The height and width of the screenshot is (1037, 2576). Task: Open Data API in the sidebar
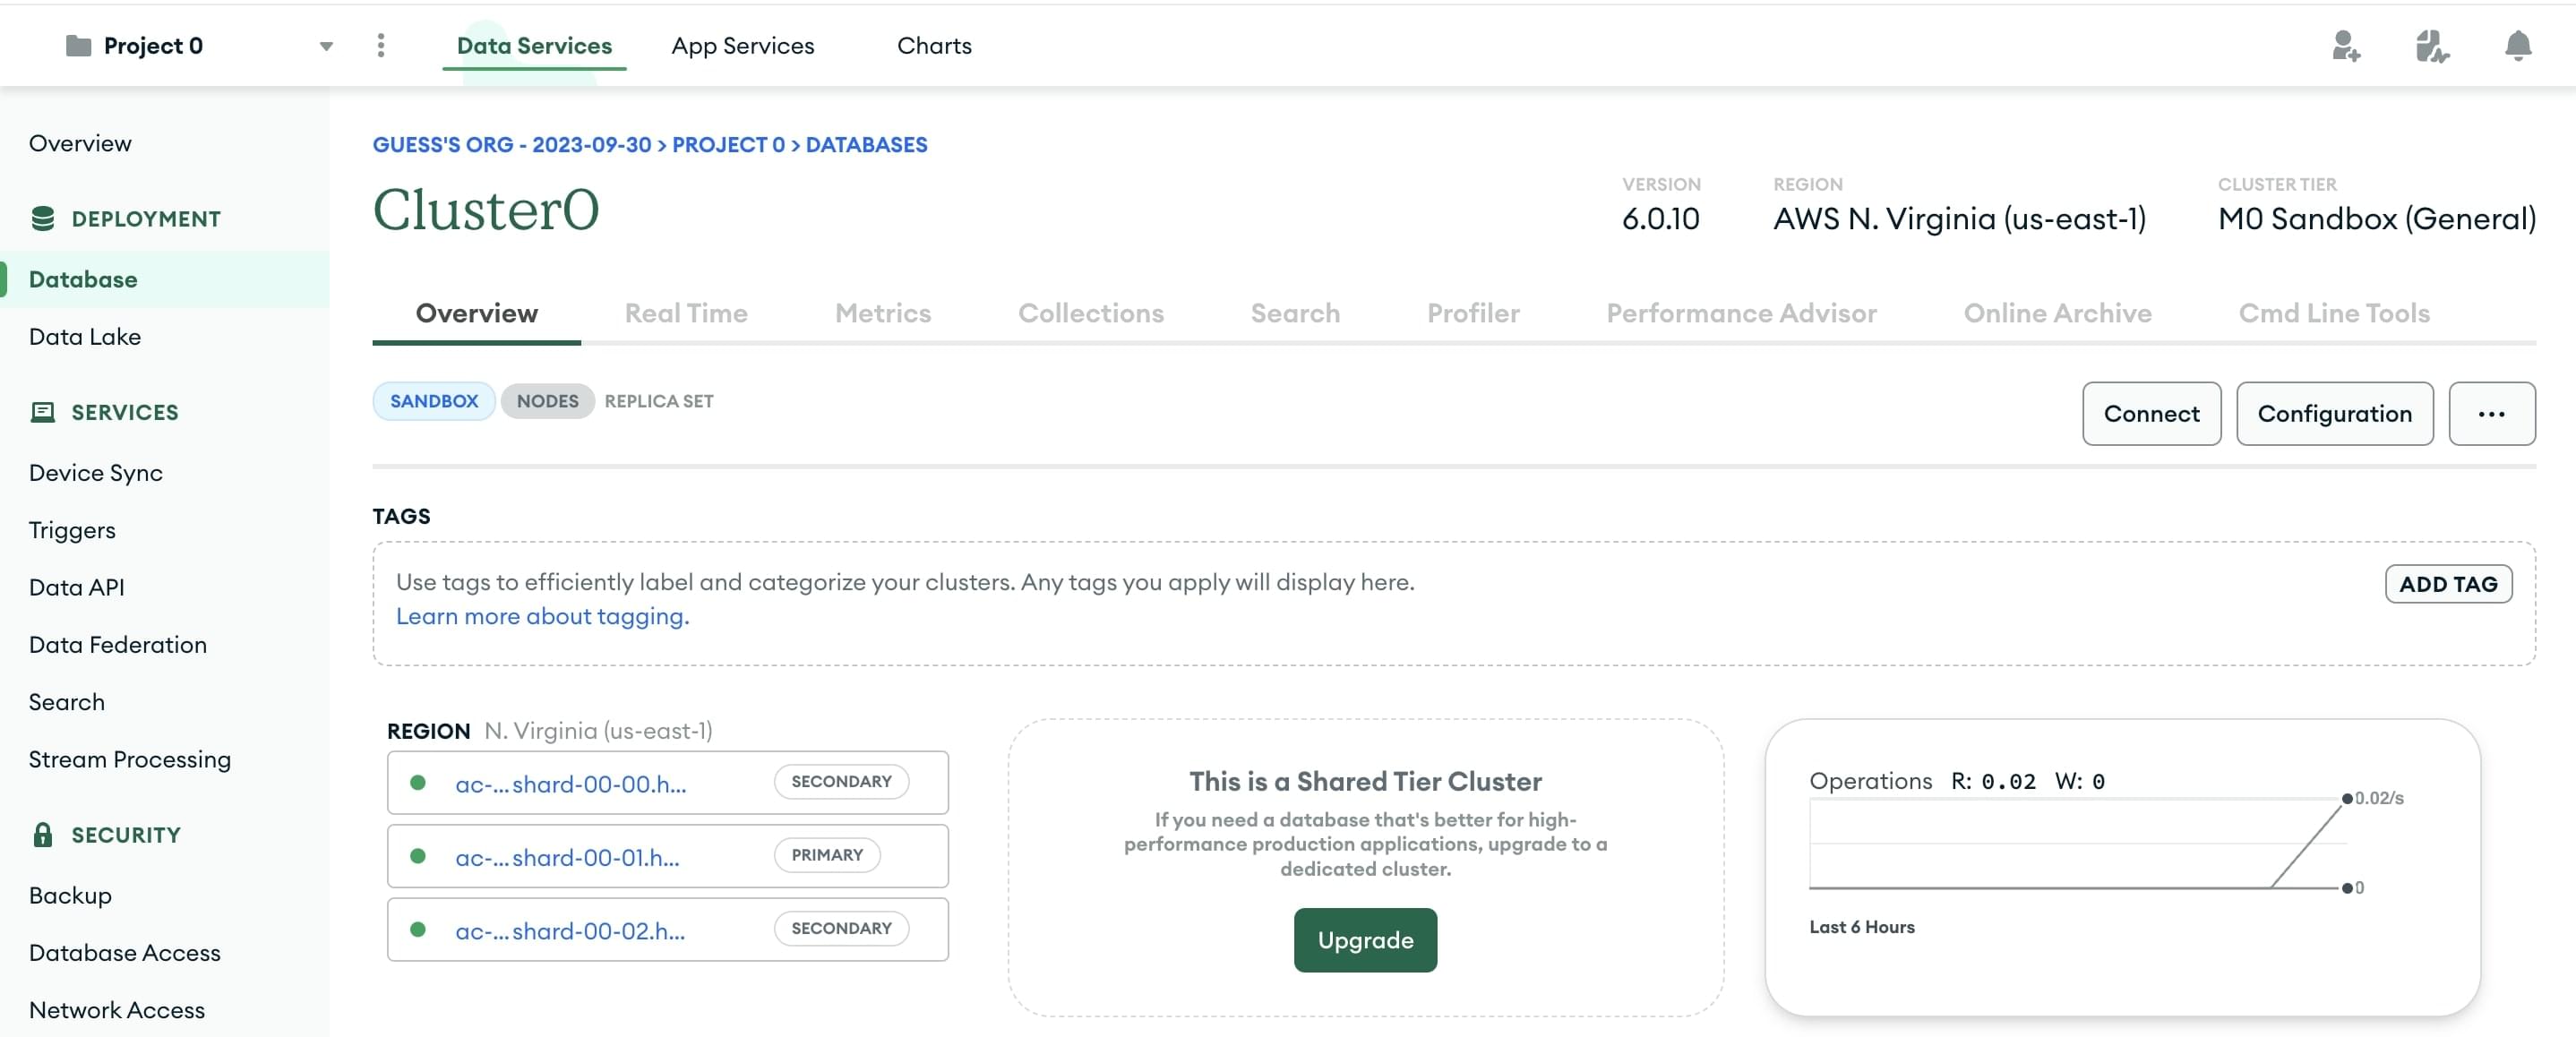pos(77,587)
